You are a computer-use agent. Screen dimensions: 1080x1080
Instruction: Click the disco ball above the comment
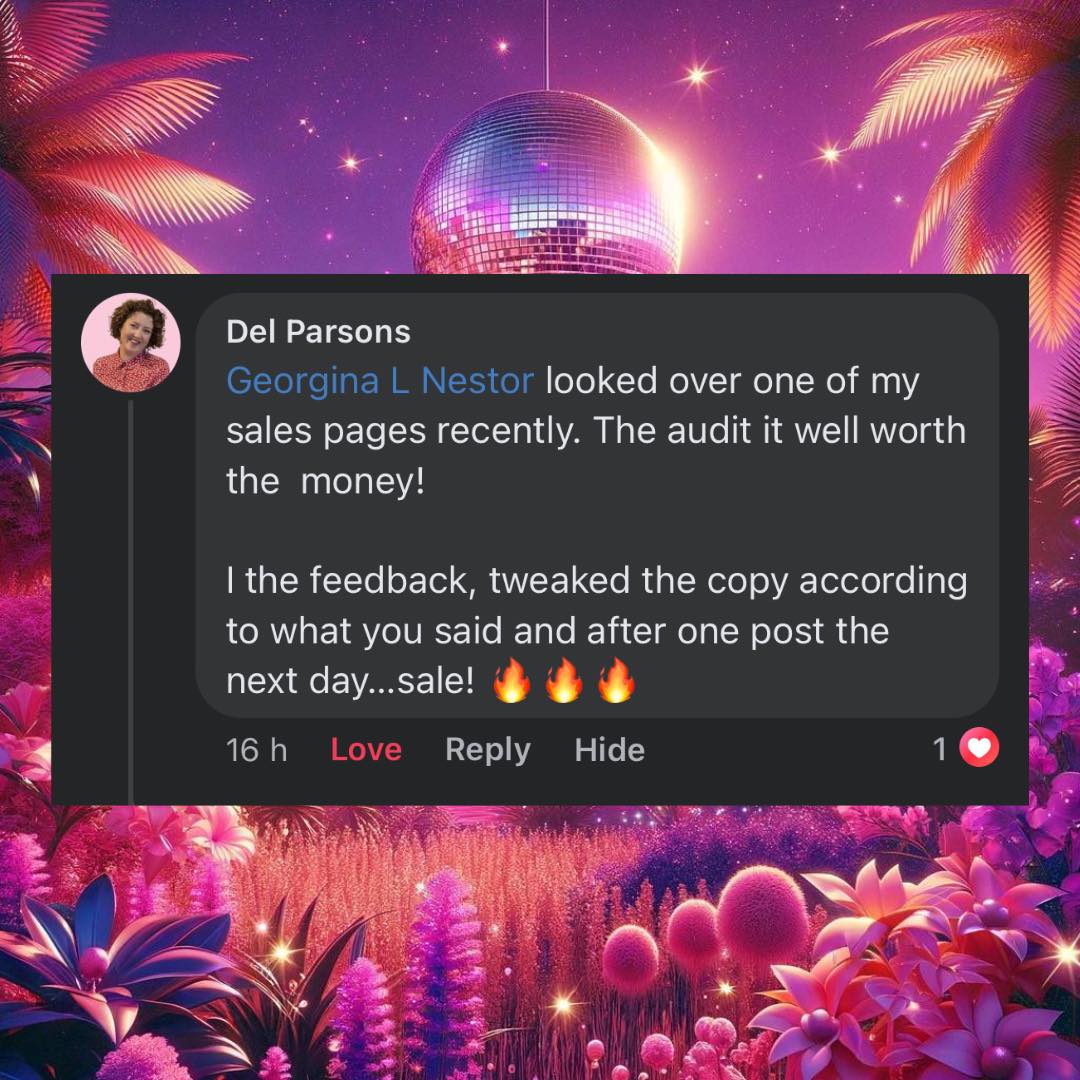tap(546, 183)
